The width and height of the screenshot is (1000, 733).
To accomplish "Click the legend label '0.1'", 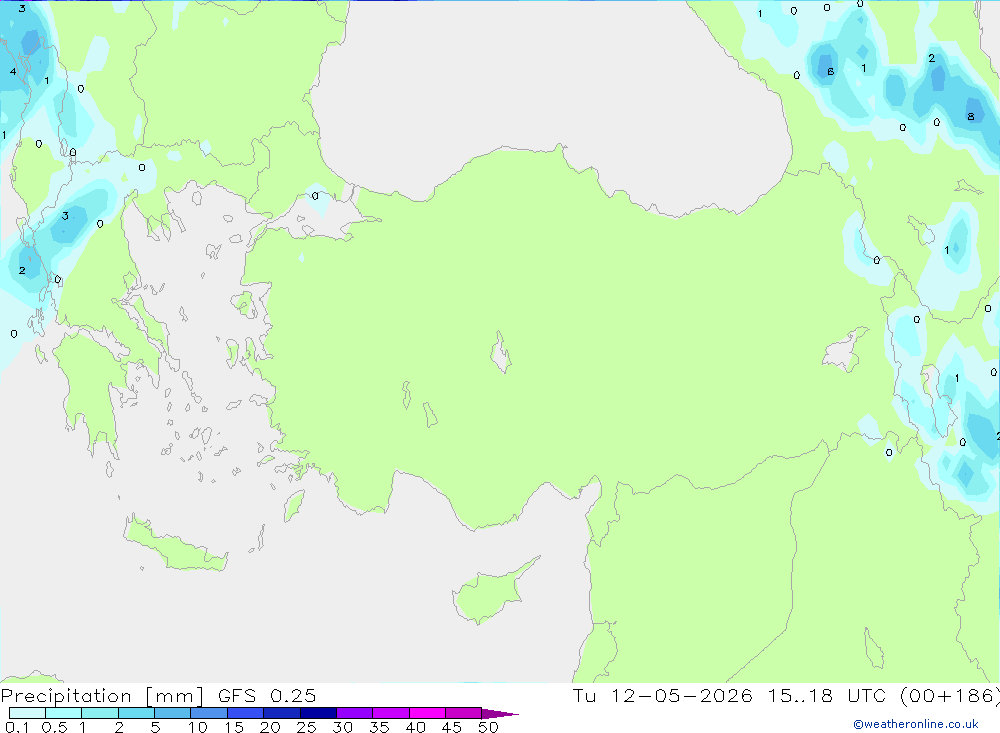I will coord(17,727).
